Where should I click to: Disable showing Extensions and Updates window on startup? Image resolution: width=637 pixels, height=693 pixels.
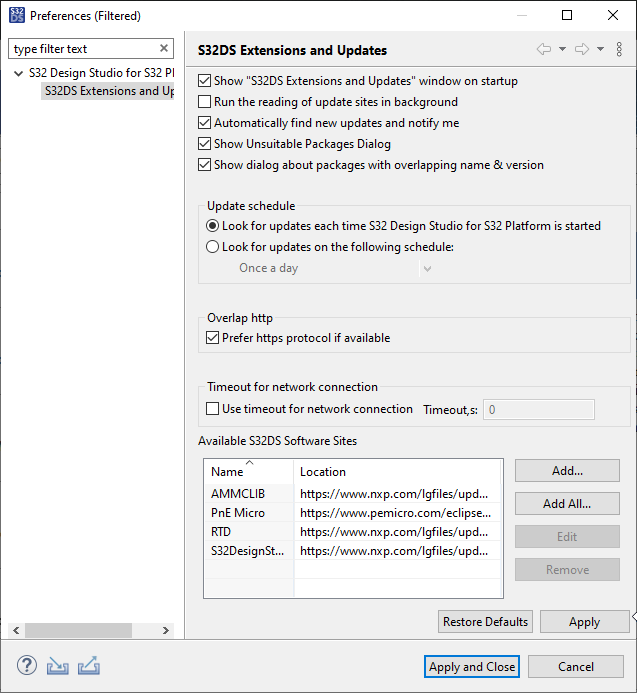click(x=205, y=81)
